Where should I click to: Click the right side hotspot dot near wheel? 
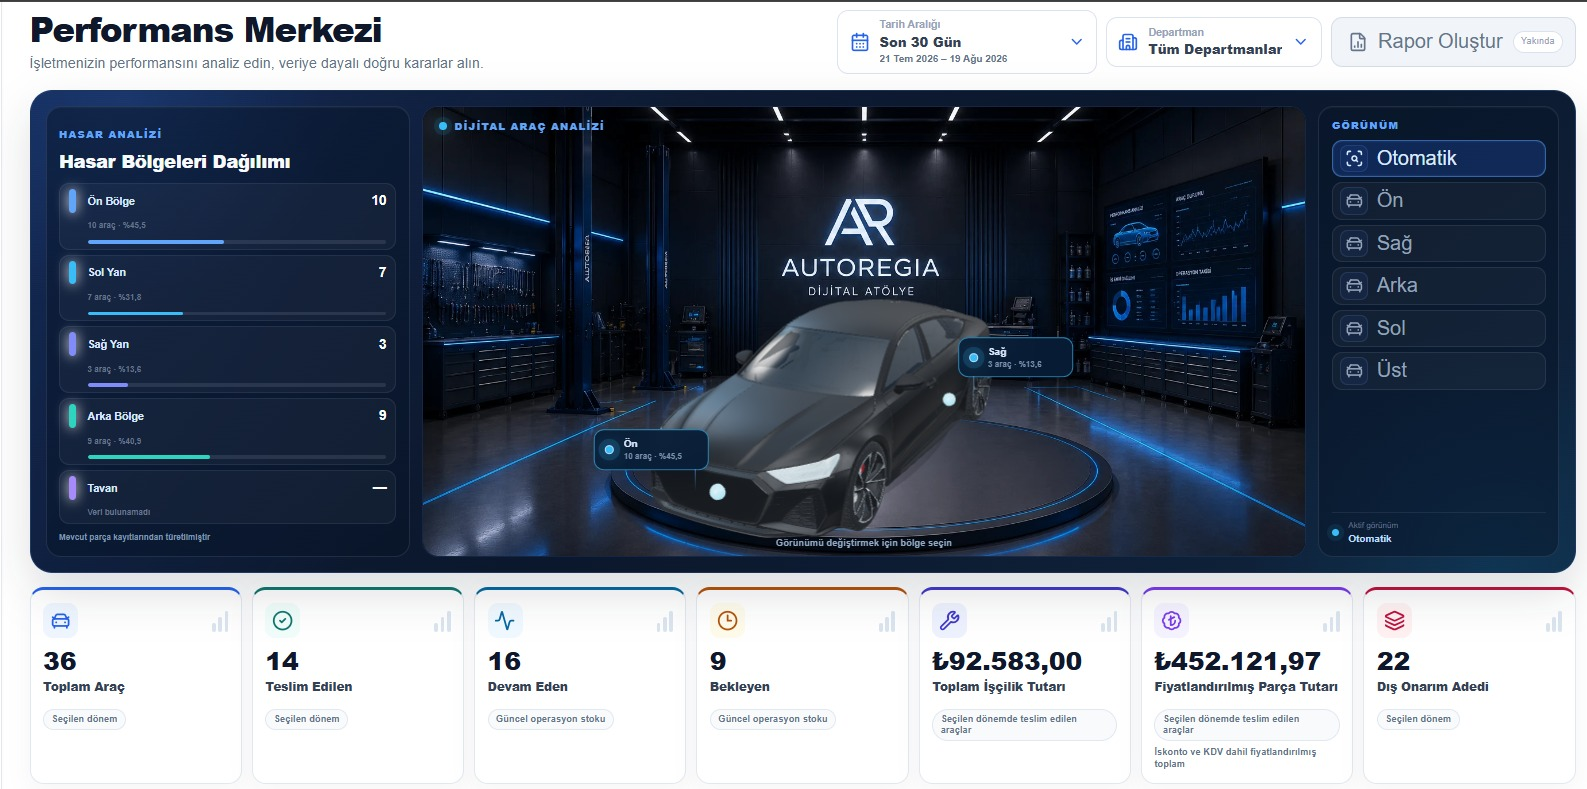point(949,399)
